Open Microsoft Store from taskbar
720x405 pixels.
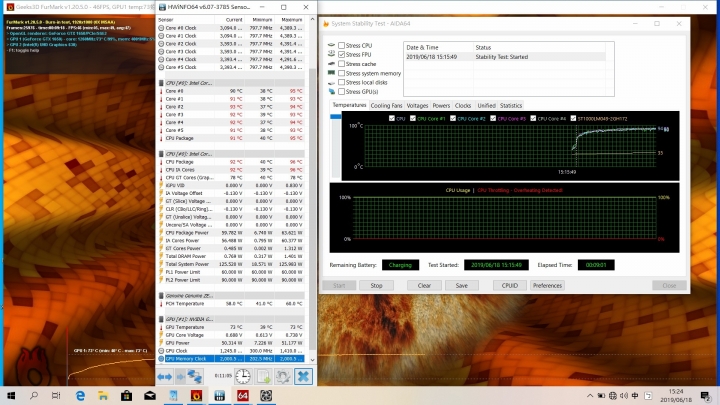click(127, 395)
